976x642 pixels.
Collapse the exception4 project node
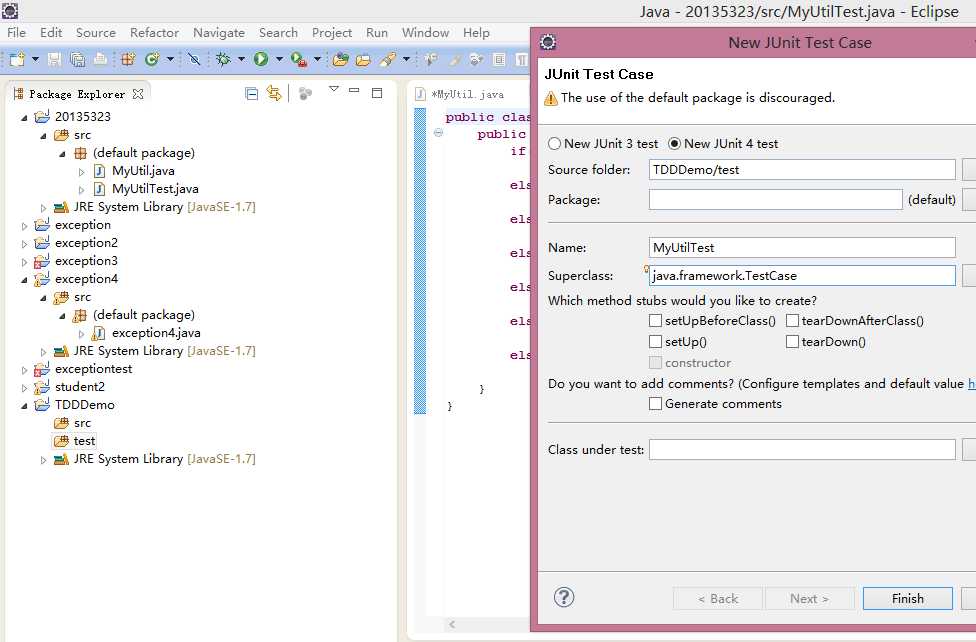click(24, 280)
